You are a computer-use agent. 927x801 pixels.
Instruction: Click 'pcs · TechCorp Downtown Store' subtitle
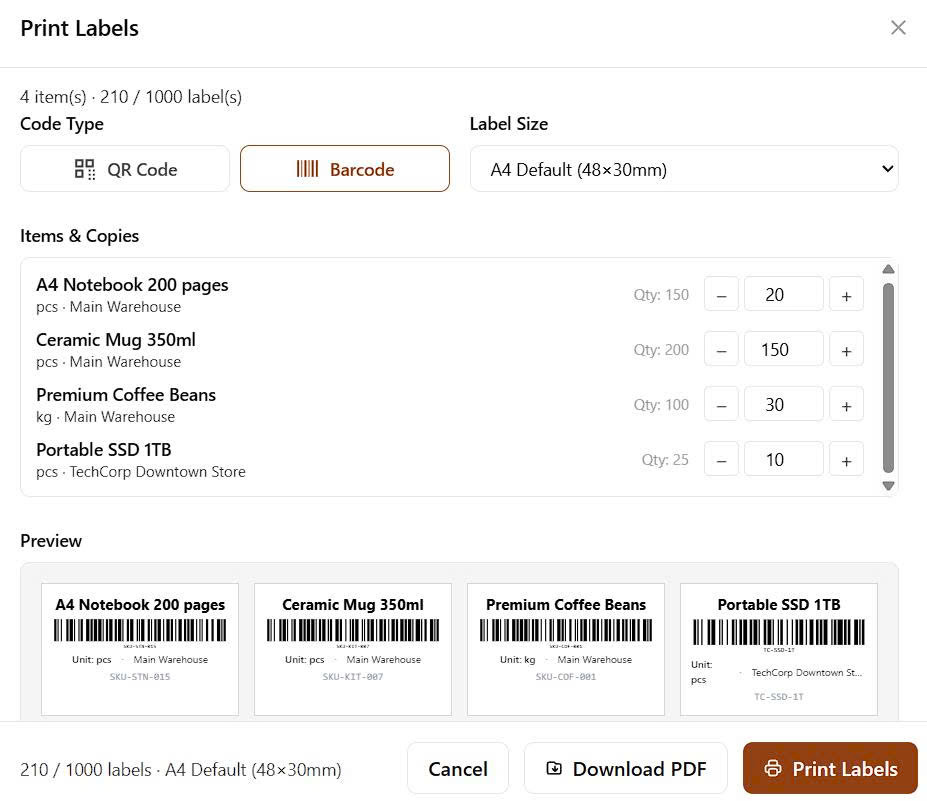pos(141,472)
